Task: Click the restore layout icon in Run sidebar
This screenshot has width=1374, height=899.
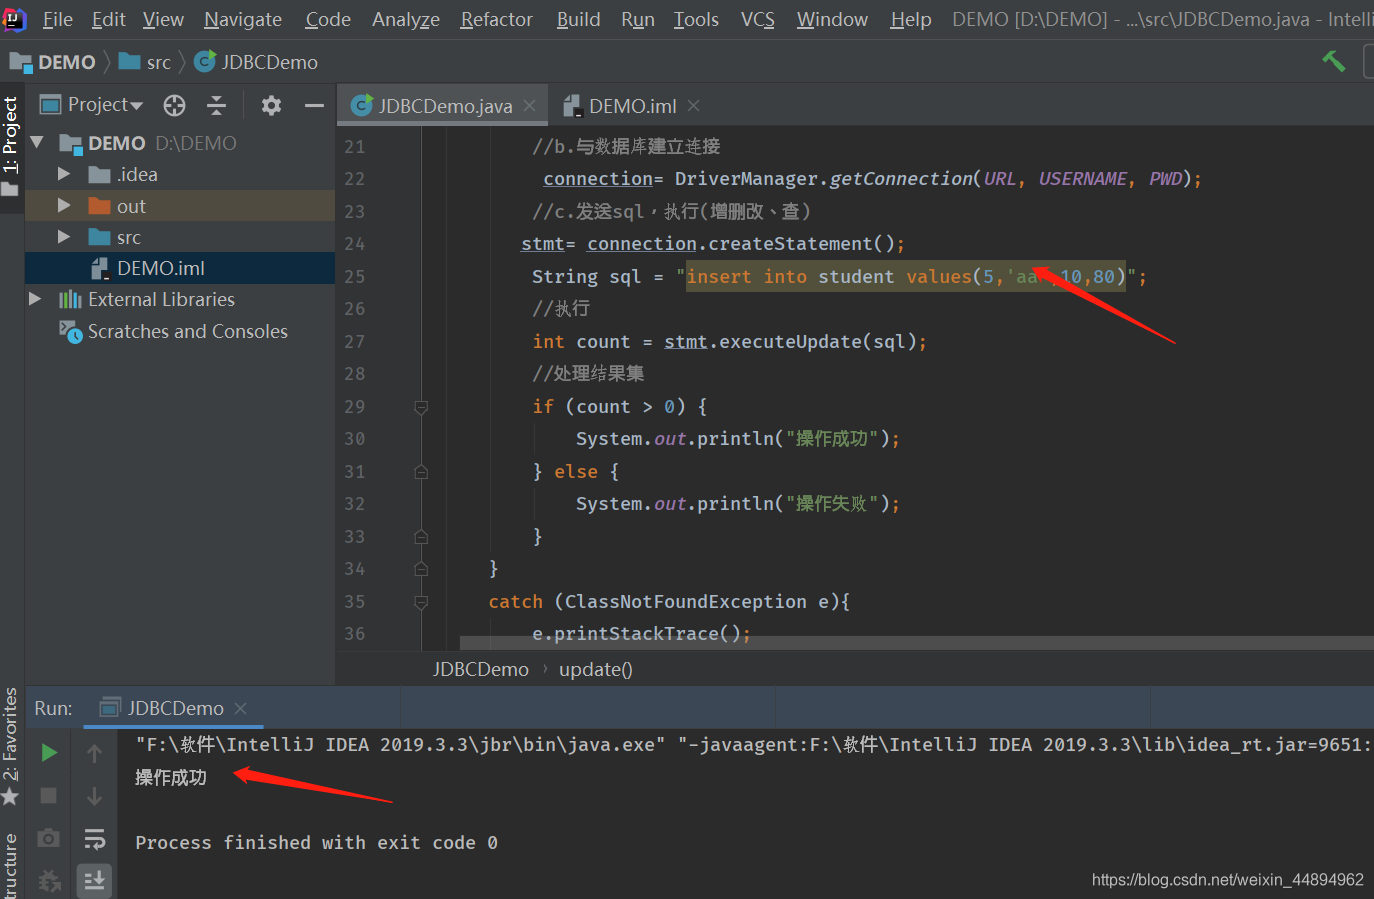Action: coord(49,881)
